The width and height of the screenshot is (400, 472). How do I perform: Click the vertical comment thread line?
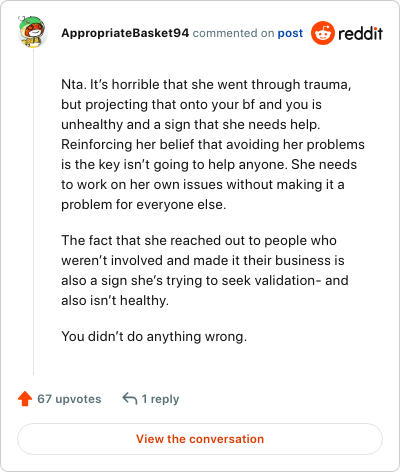coord(33,212)
